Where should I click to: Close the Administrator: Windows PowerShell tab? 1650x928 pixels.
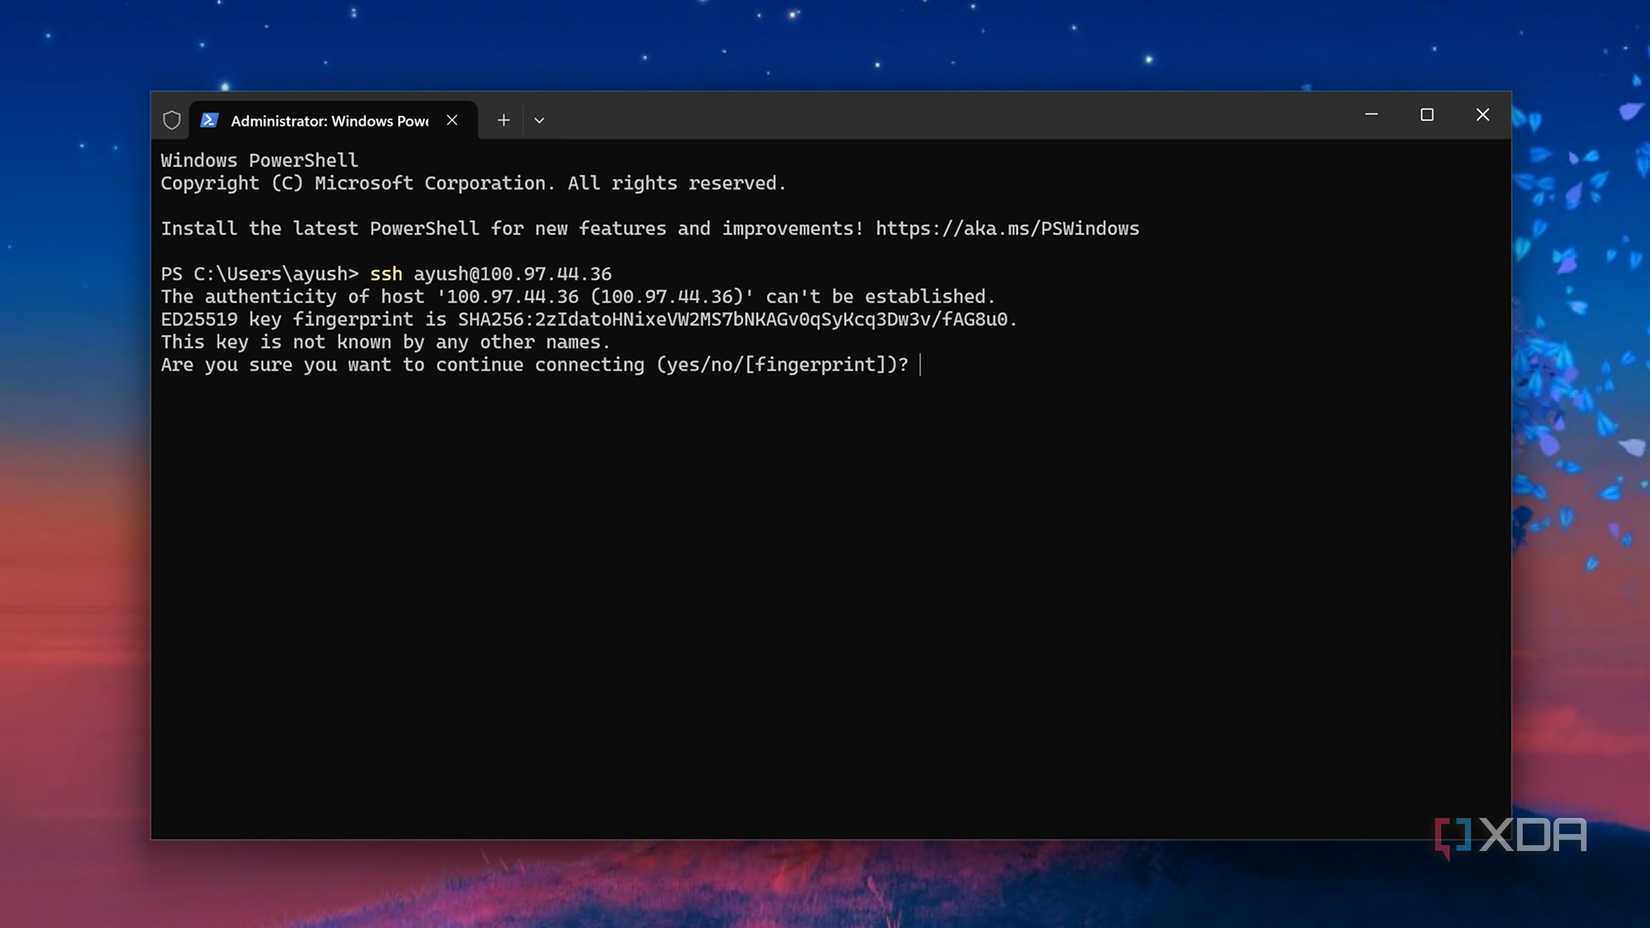(451, 119)
